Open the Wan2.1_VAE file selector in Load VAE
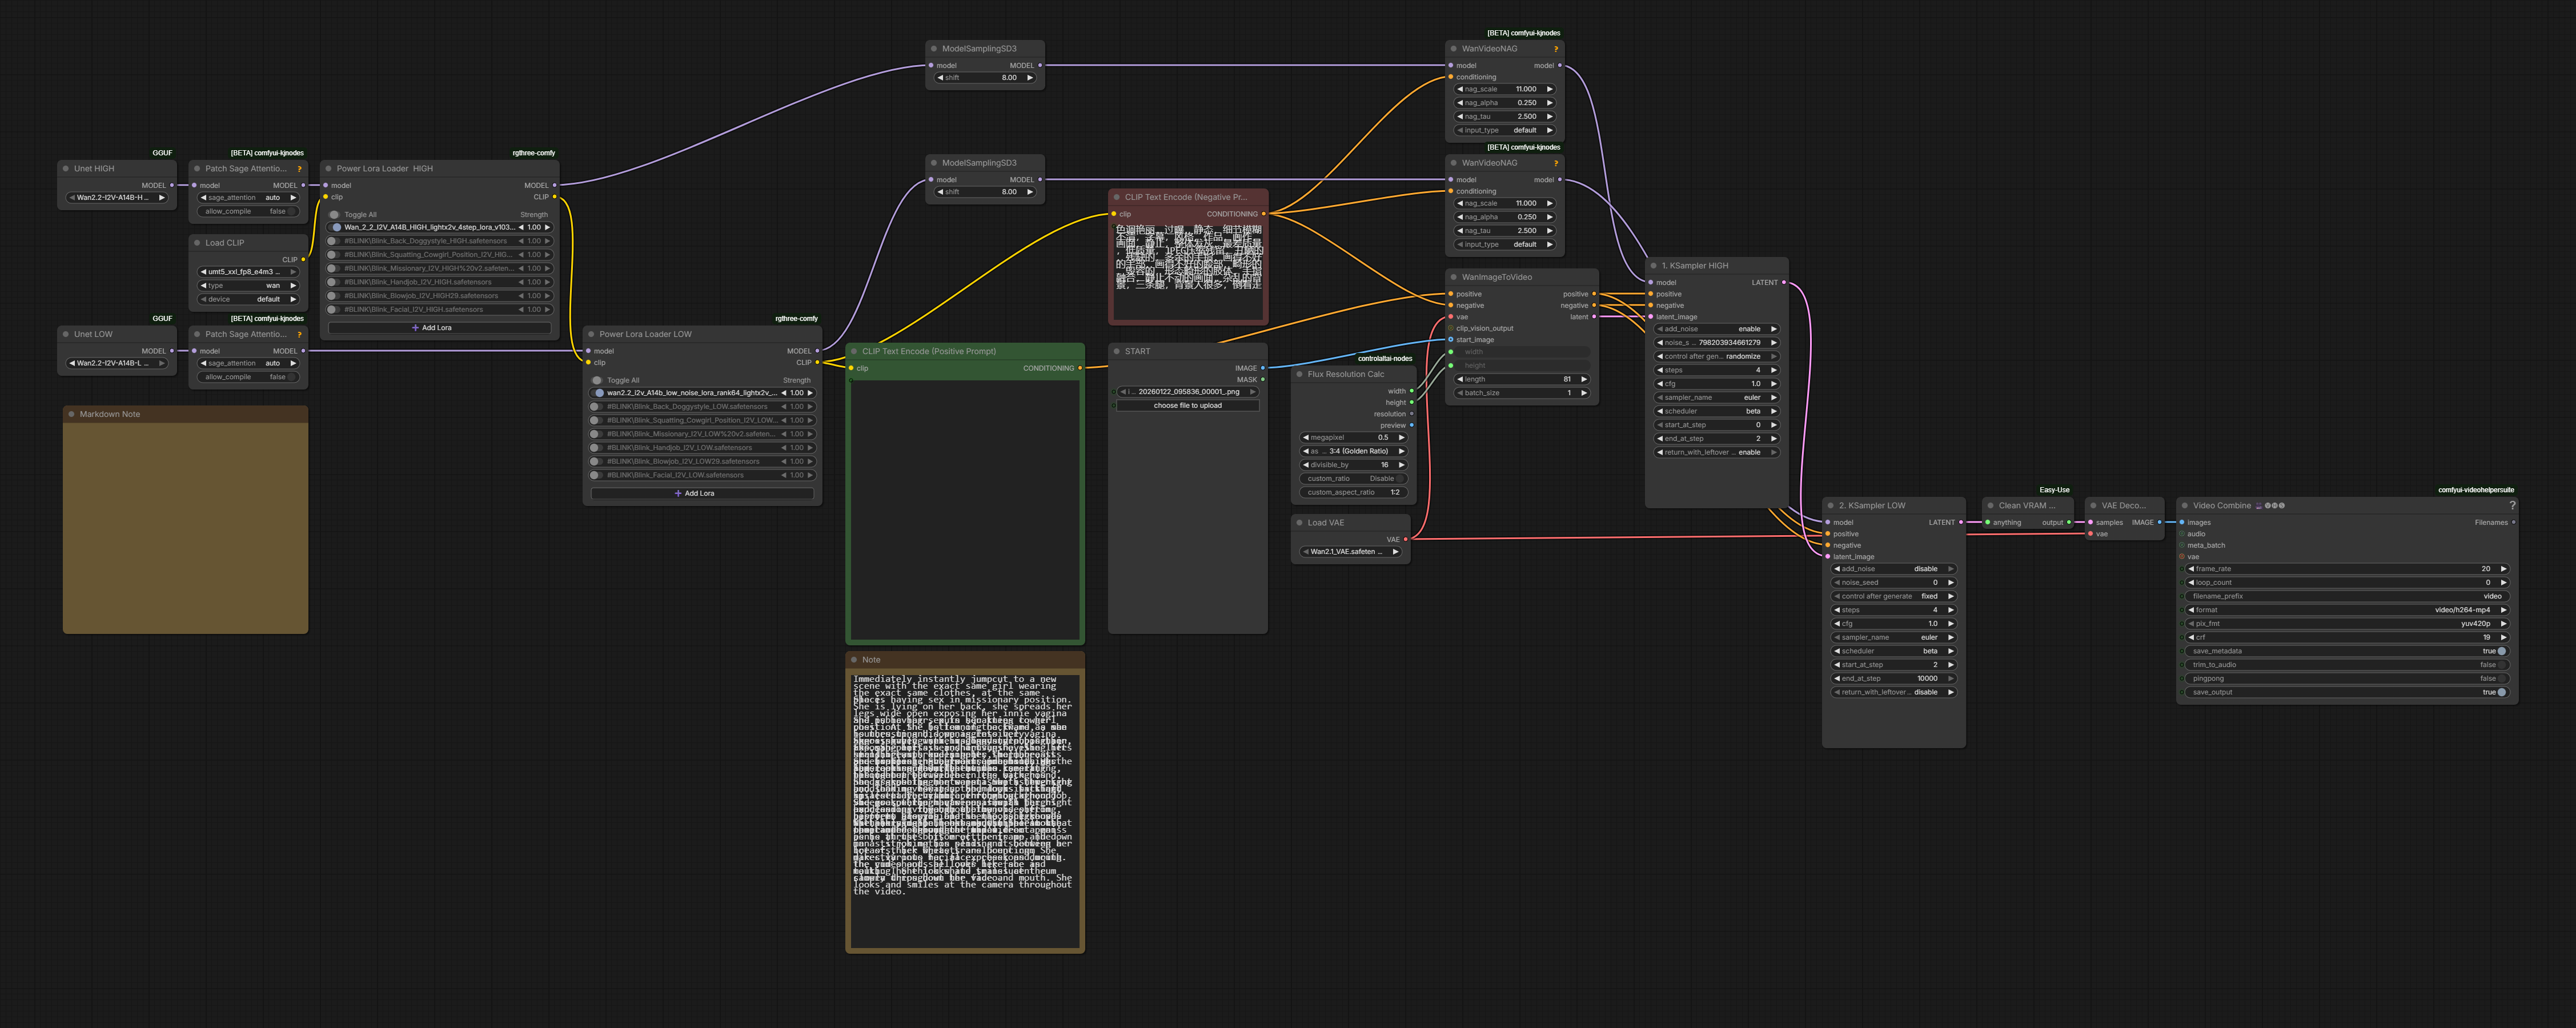Screen dimensions: 2576x1028 pyautogui.click(x=1351, y=551)
